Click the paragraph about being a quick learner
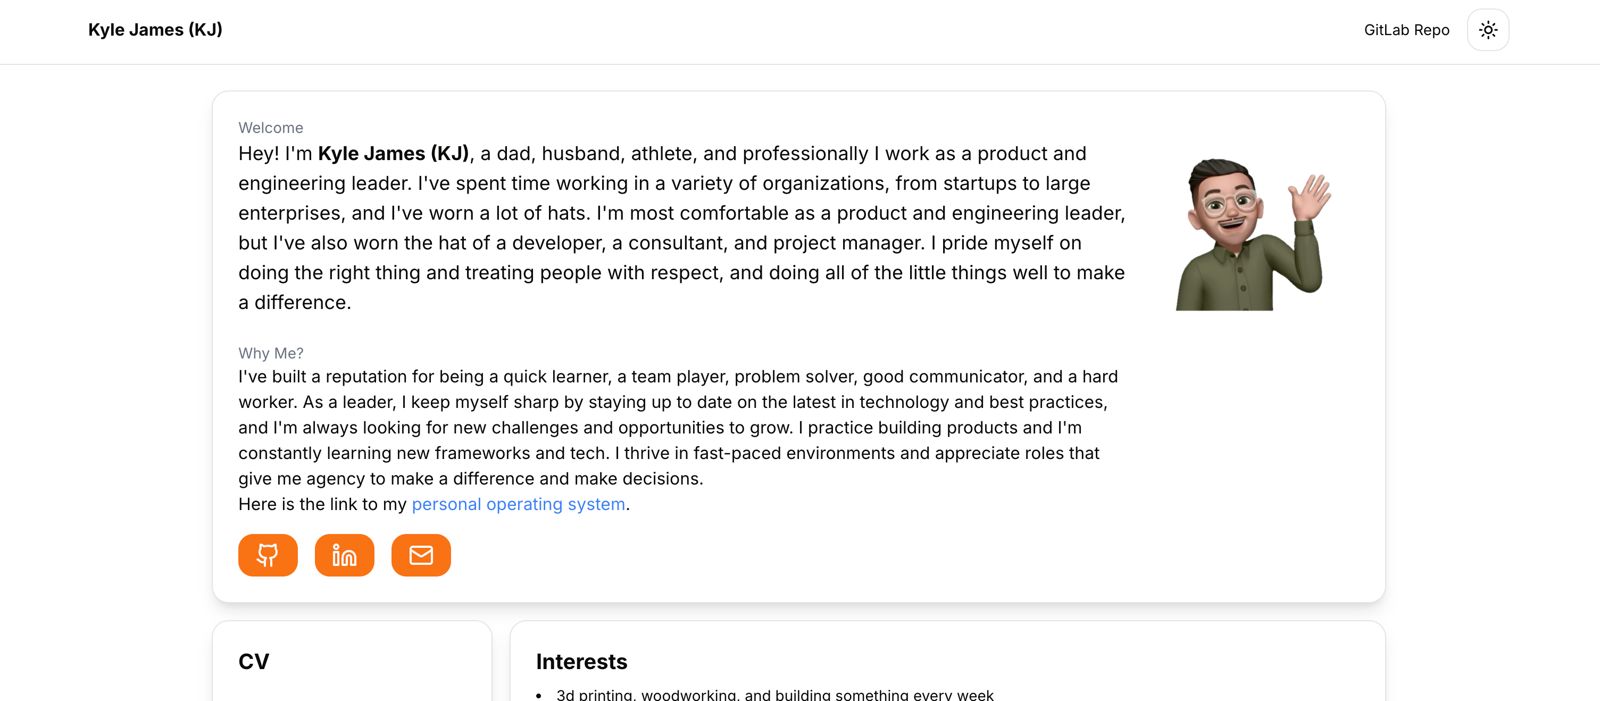Image resolution: width=1600 pixels, height=701 pixels. pos(679,427)
